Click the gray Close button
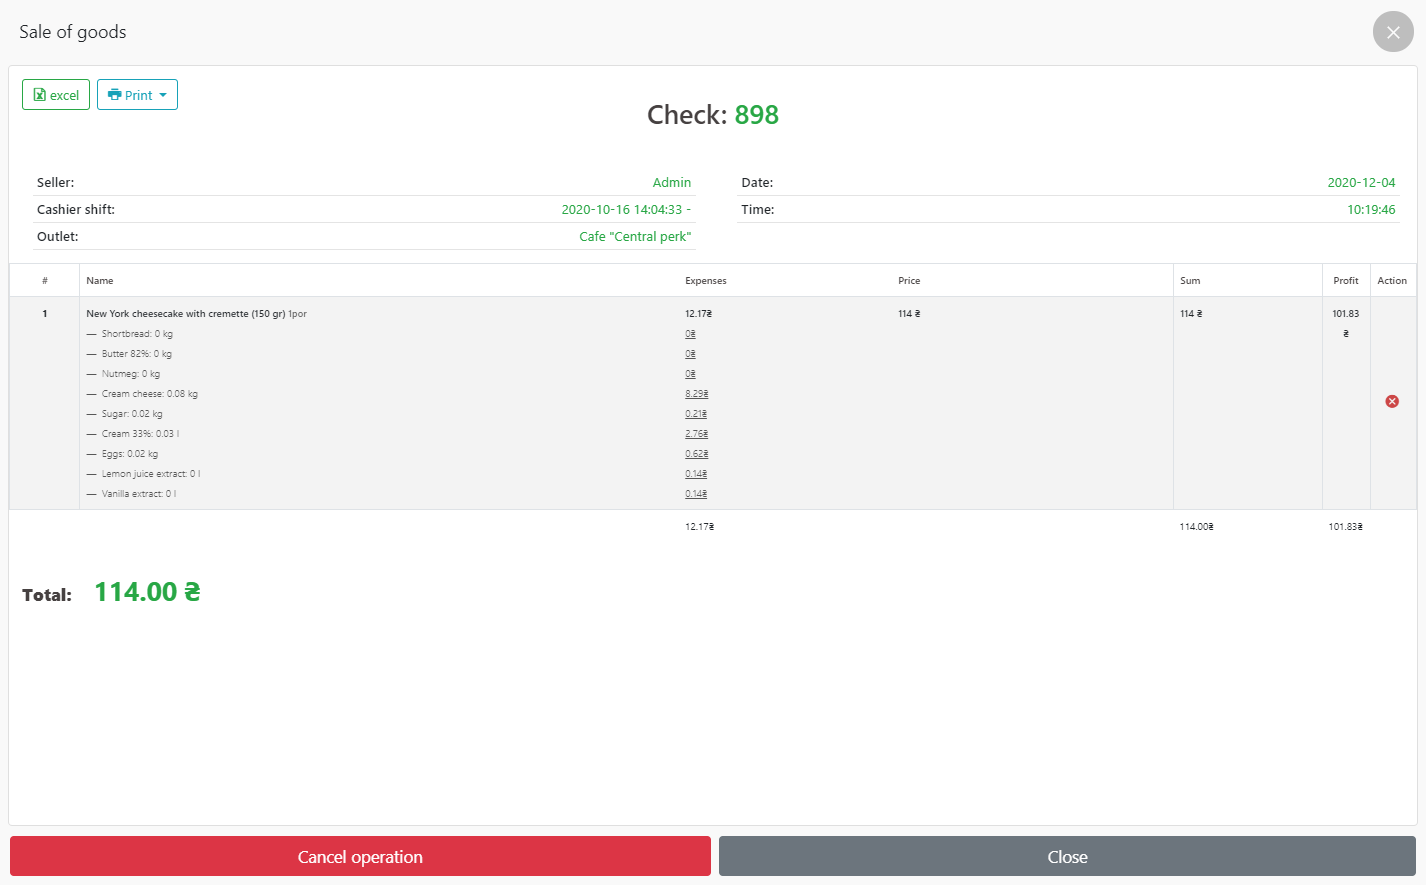 pyautogui.click(x=1067, y=856)
